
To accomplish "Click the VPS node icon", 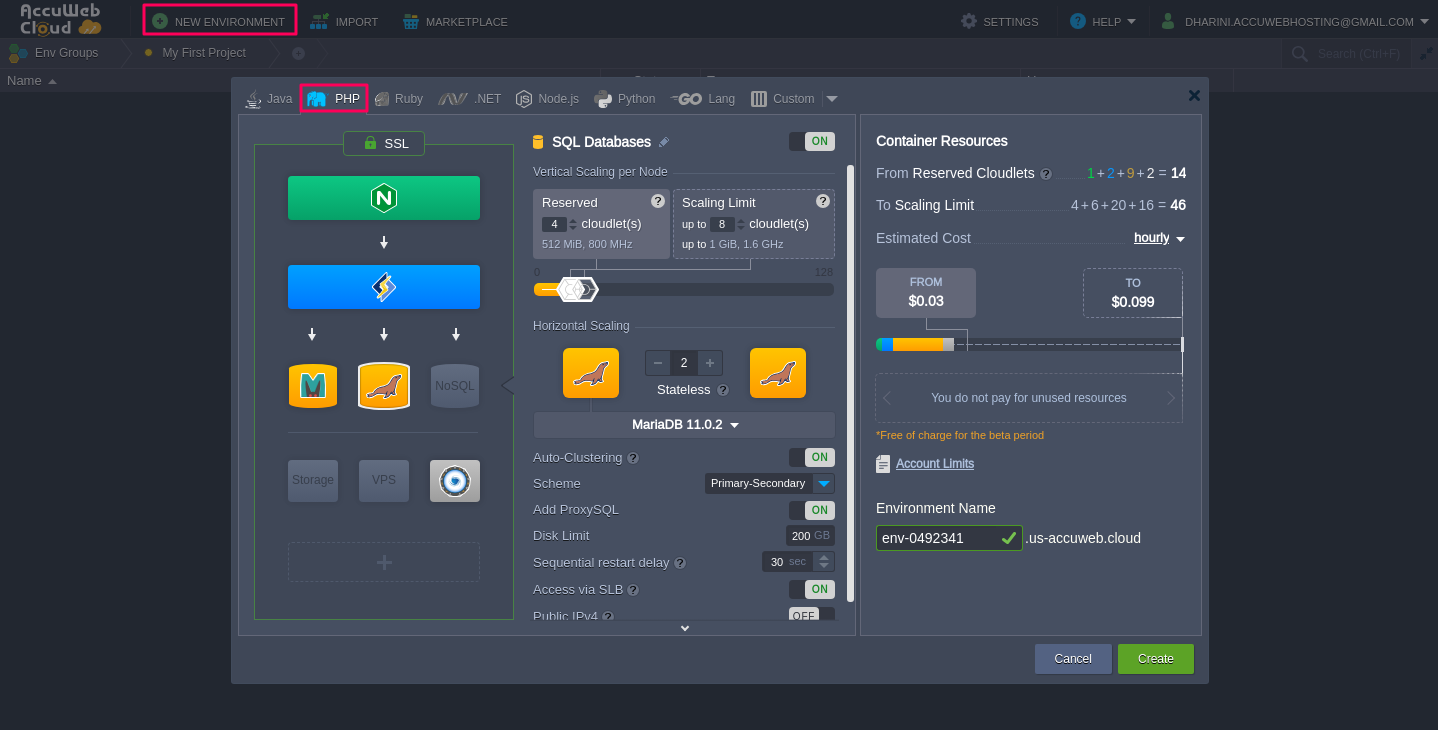I will click(383, 480).
